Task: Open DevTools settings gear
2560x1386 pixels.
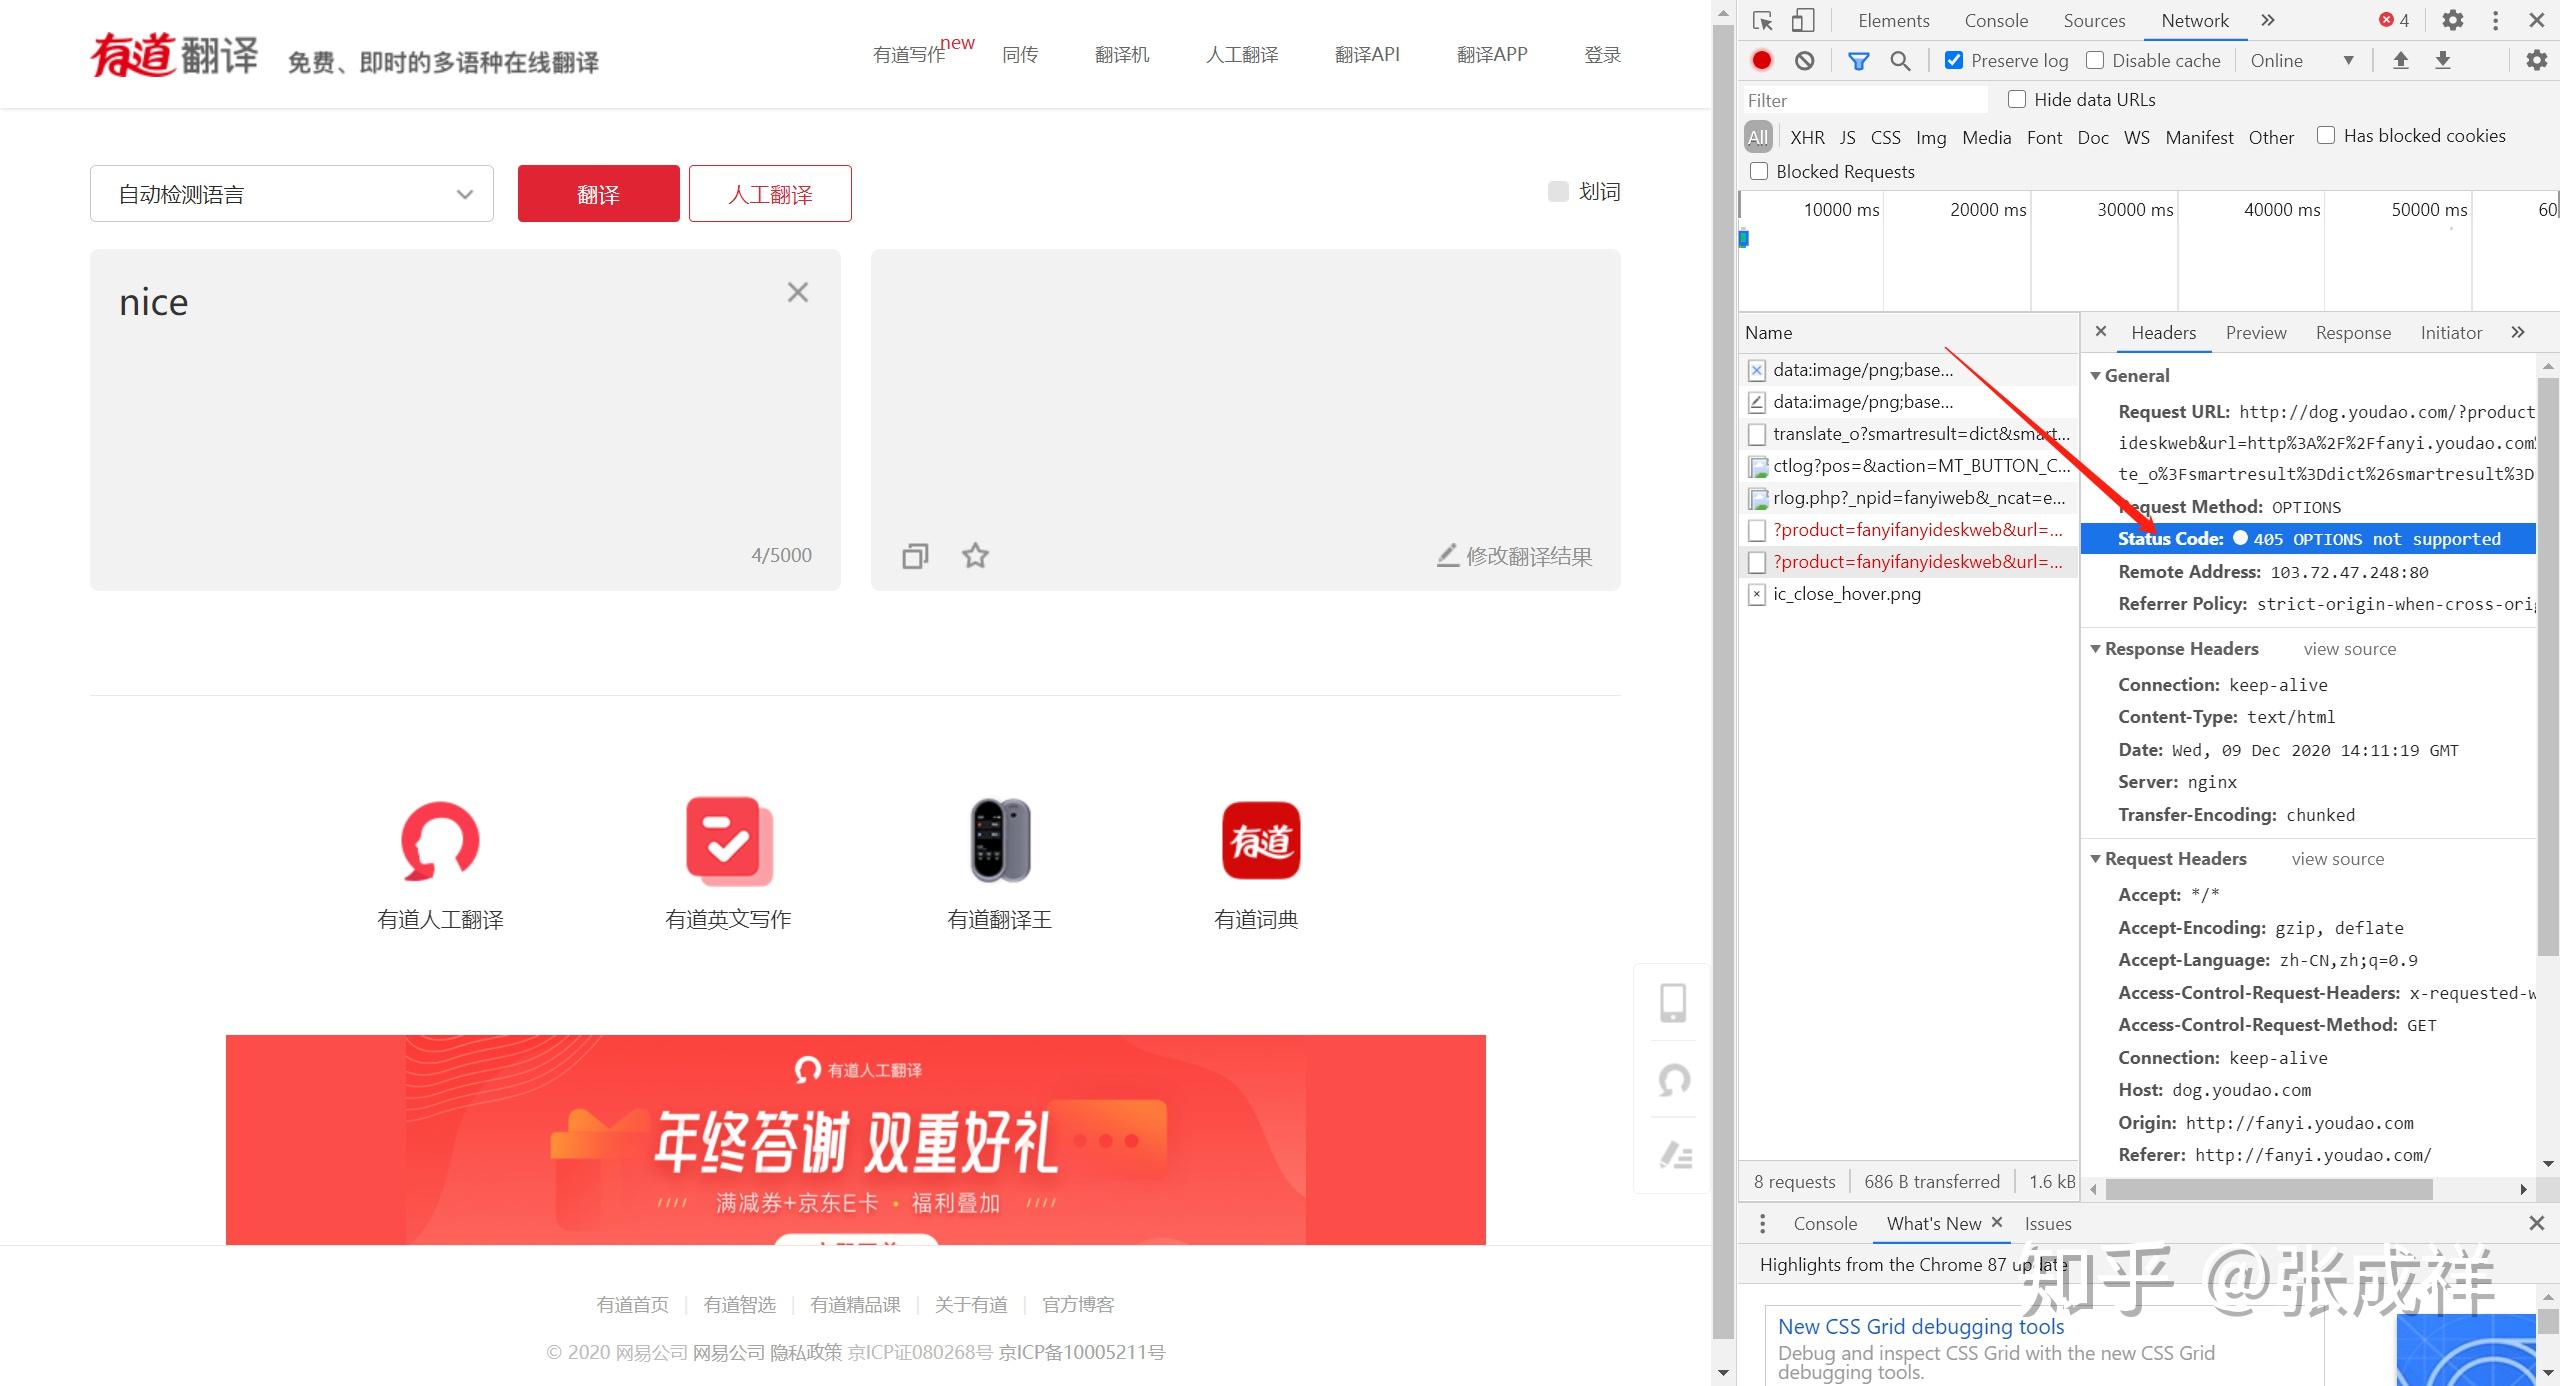Action: click(2453, 21)
